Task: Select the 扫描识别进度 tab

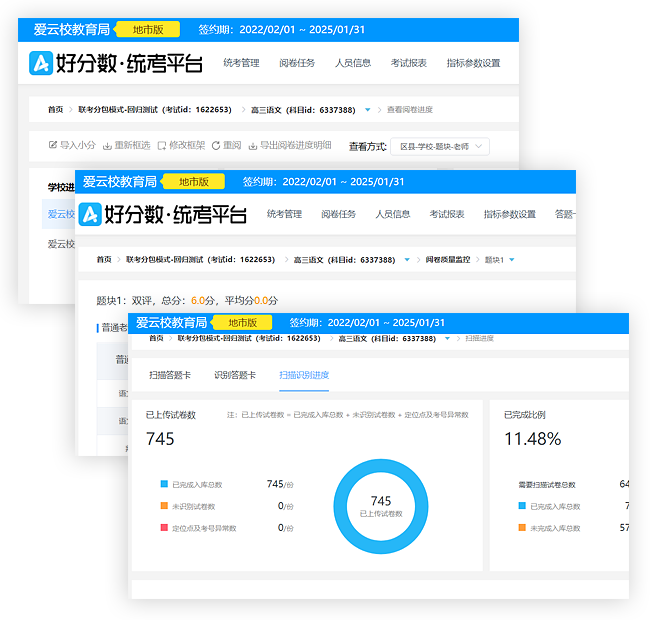Action: [x=303, y=375]
